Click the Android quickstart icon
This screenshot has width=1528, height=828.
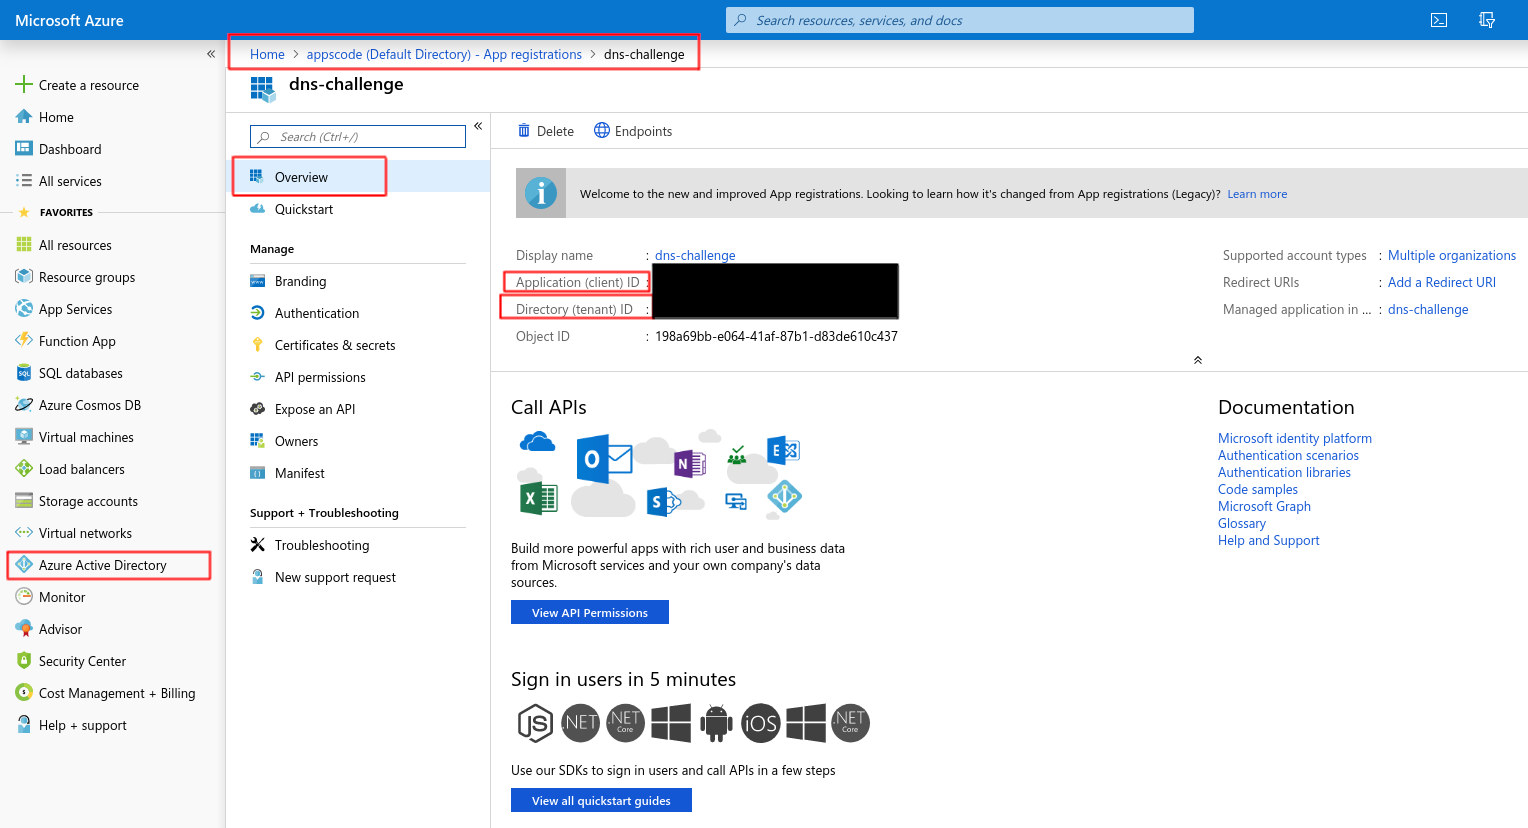[x=716, y=723]
